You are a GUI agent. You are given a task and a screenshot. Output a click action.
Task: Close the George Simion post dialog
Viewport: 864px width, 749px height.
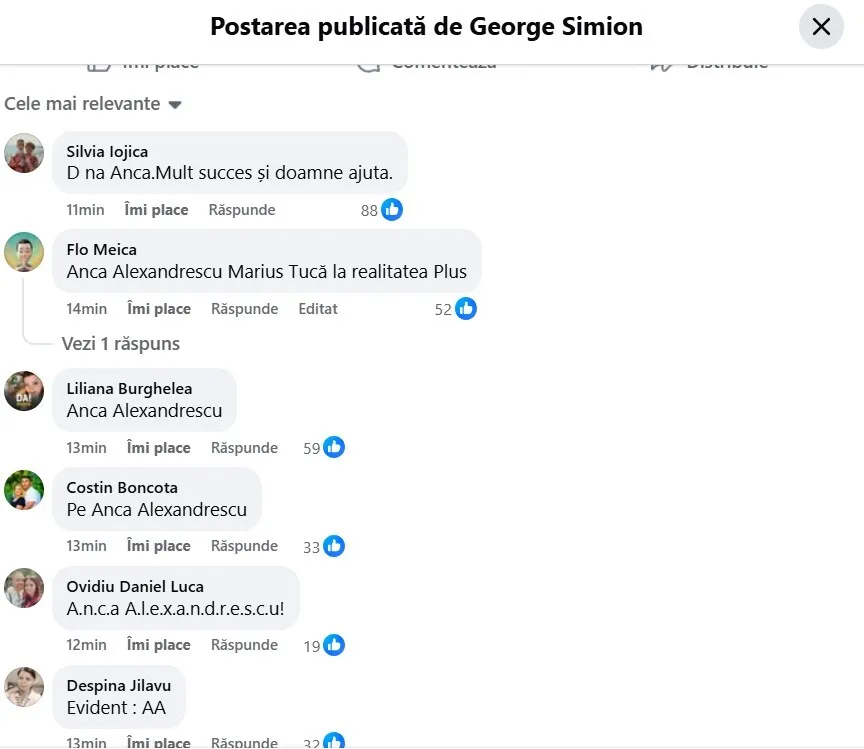[x=821, y=27]
